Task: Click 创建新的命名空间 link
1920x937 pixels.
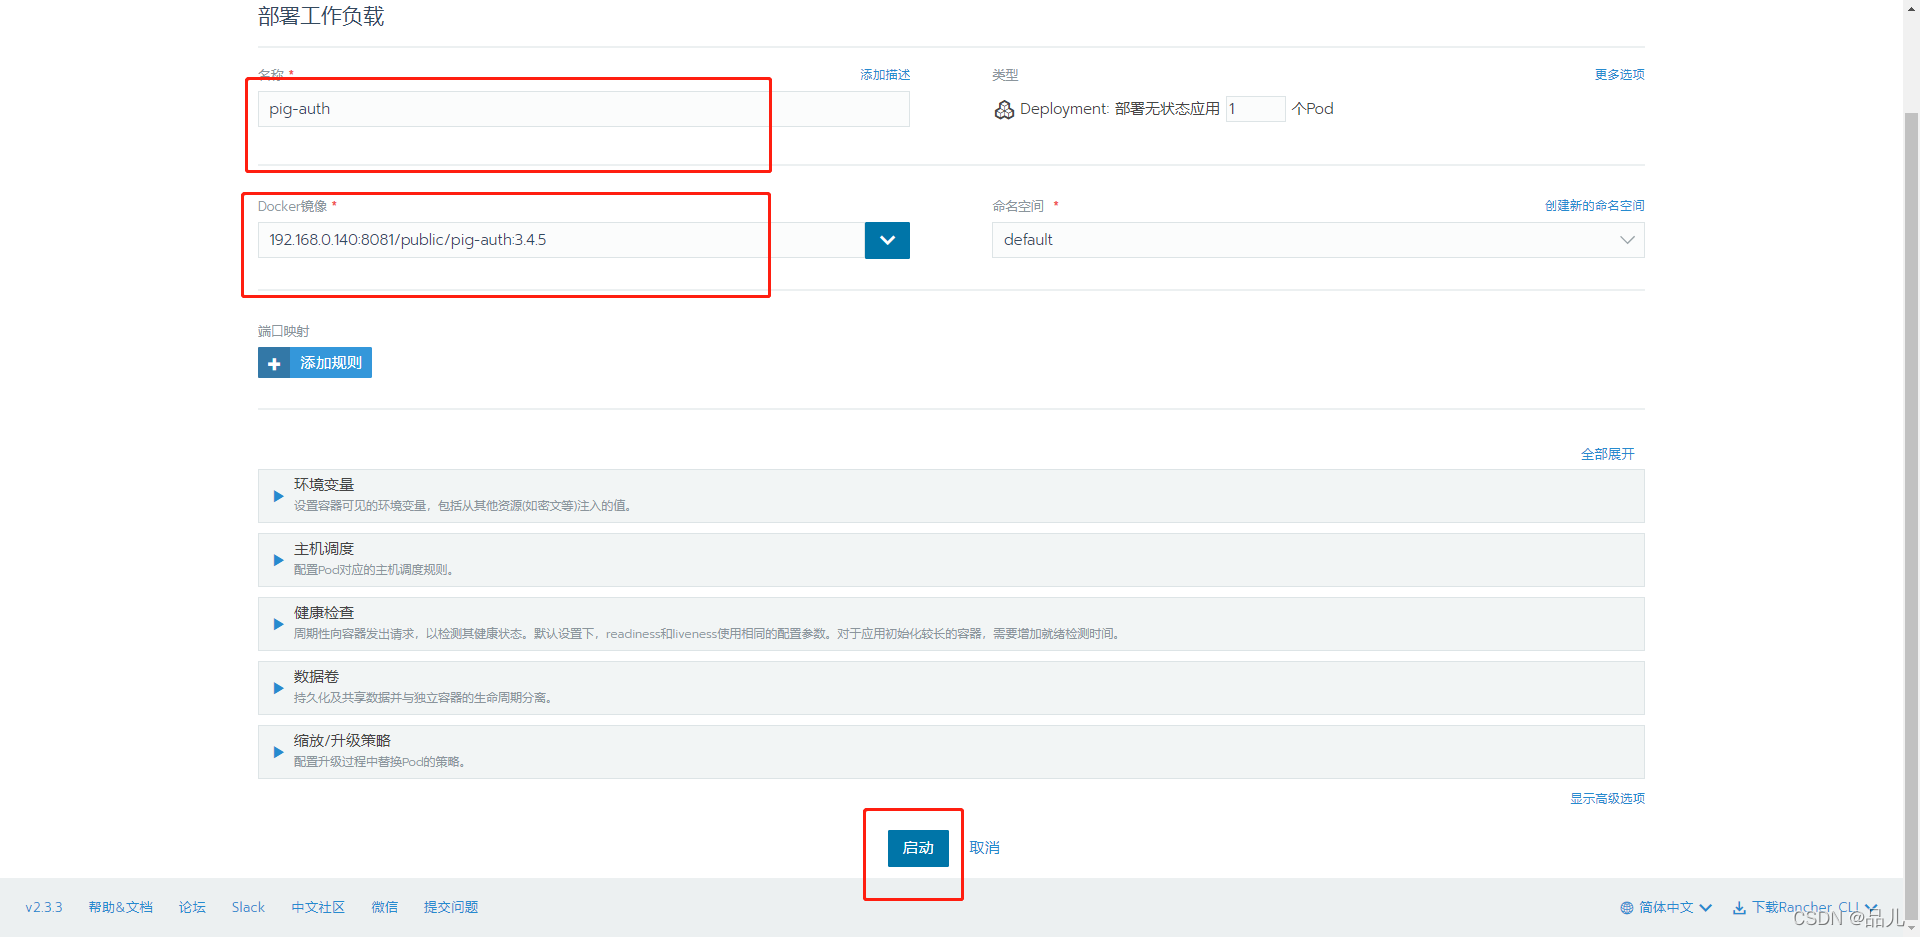Action: pyautogui.click(x=1594, y=206)
